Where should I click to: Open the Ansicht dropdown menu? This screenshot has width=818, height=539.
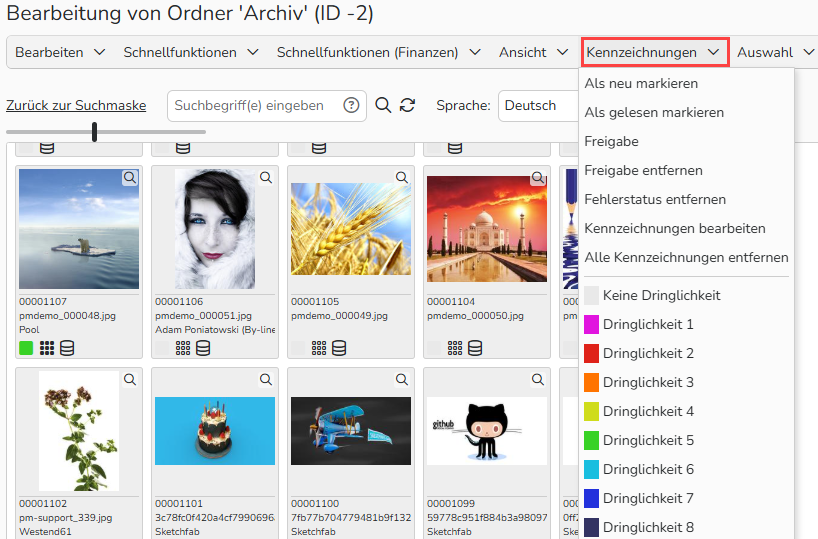(533, 52)
